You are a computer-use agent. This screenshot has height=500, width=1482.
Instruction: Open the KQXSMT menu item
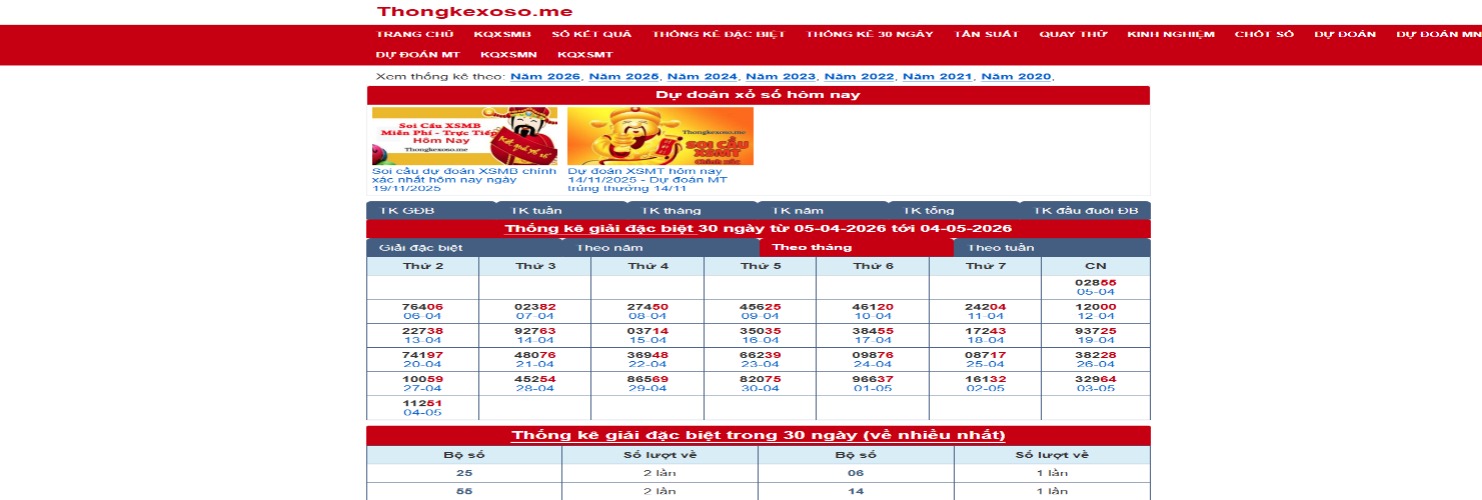click(x=585, y=54)
